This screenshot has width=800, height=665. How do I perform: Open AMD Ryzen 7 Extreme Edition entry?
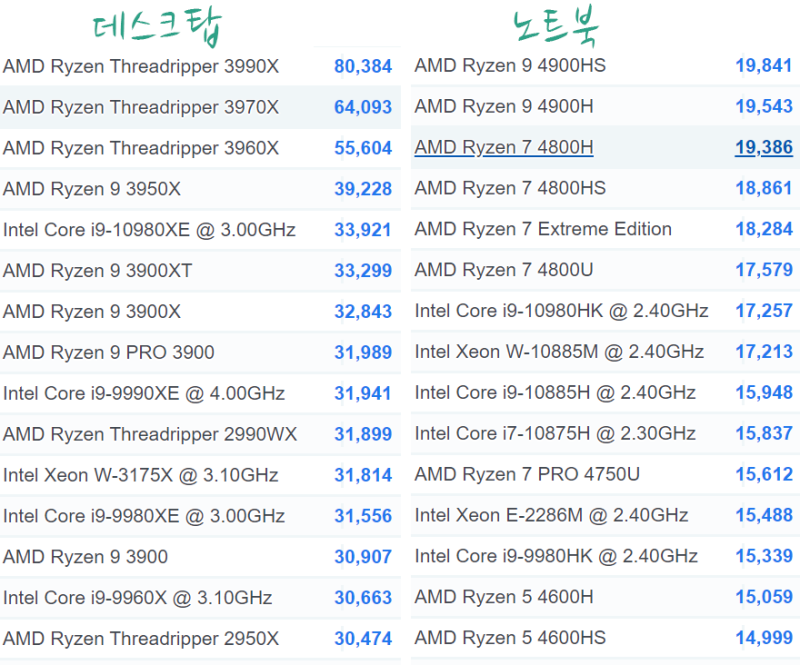(x=543, y=229)
